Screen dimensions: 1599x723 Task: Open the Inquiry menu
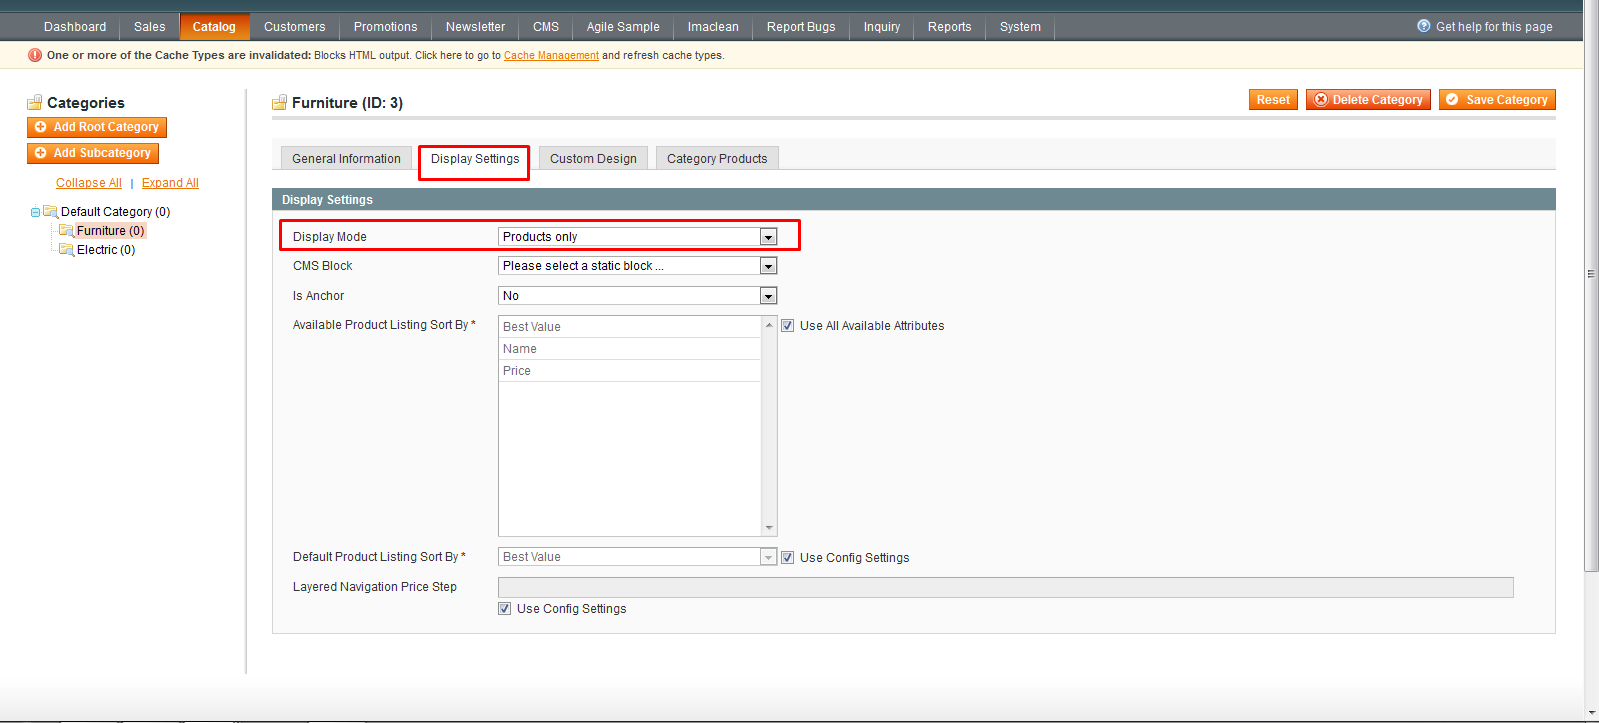(x=882, y=27)
